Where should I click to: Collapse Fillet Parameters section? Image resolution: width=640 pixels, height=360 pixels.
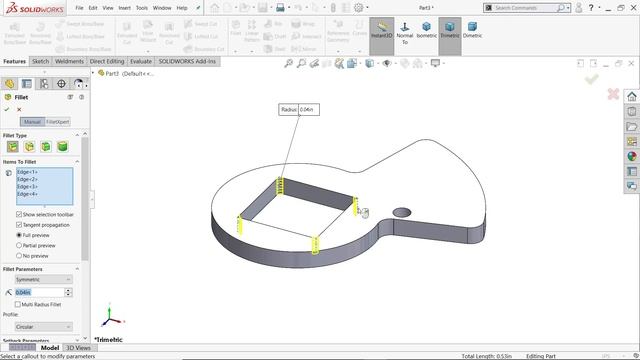[77, 269]
